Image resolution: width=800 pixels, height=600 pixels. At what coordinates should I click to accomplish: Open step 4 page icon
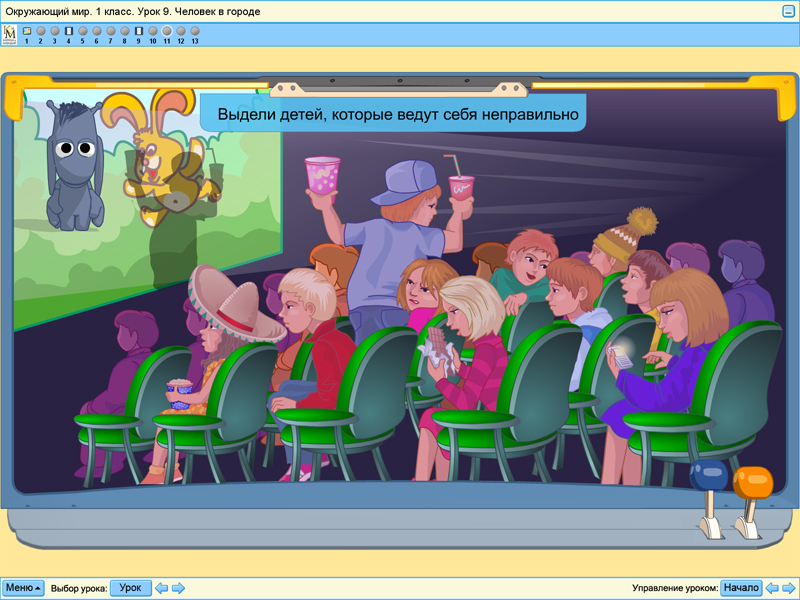point(68,31)
